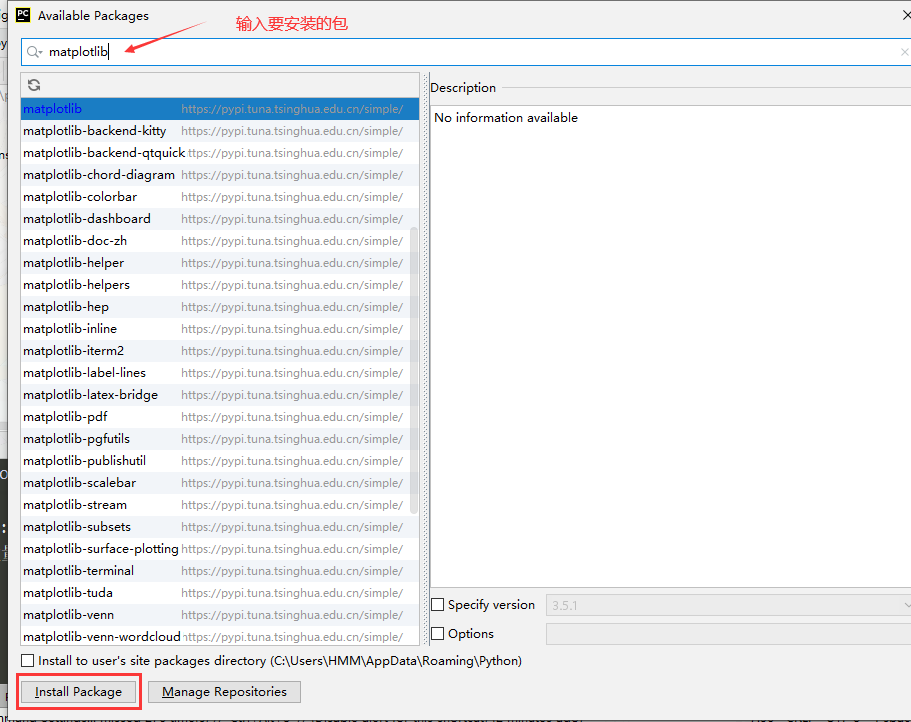The height and width of the screenshot is (722, 911).
Task: Select matplotlib-subsets package
Action: [220, 527]
